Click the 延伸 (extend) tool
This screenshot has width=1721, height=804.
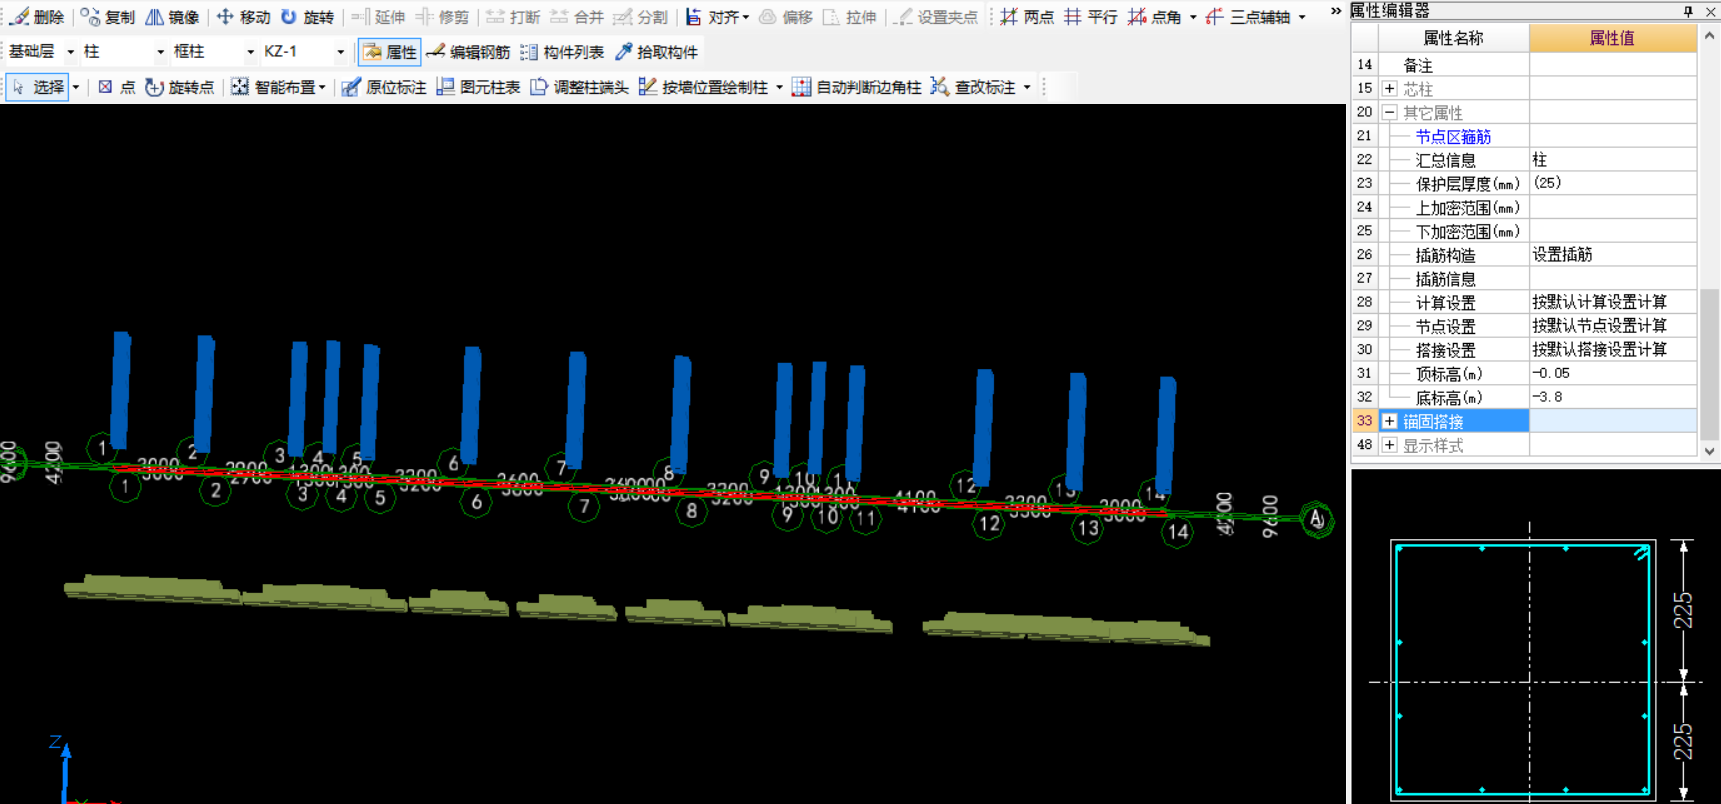[378, 17]
